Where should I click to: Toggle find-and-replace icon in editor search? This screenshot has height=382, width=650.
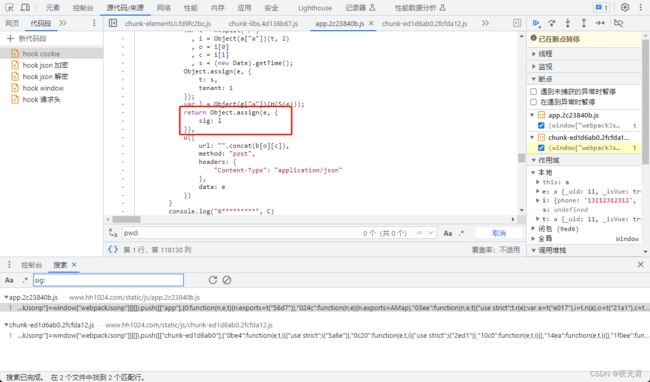113,233
